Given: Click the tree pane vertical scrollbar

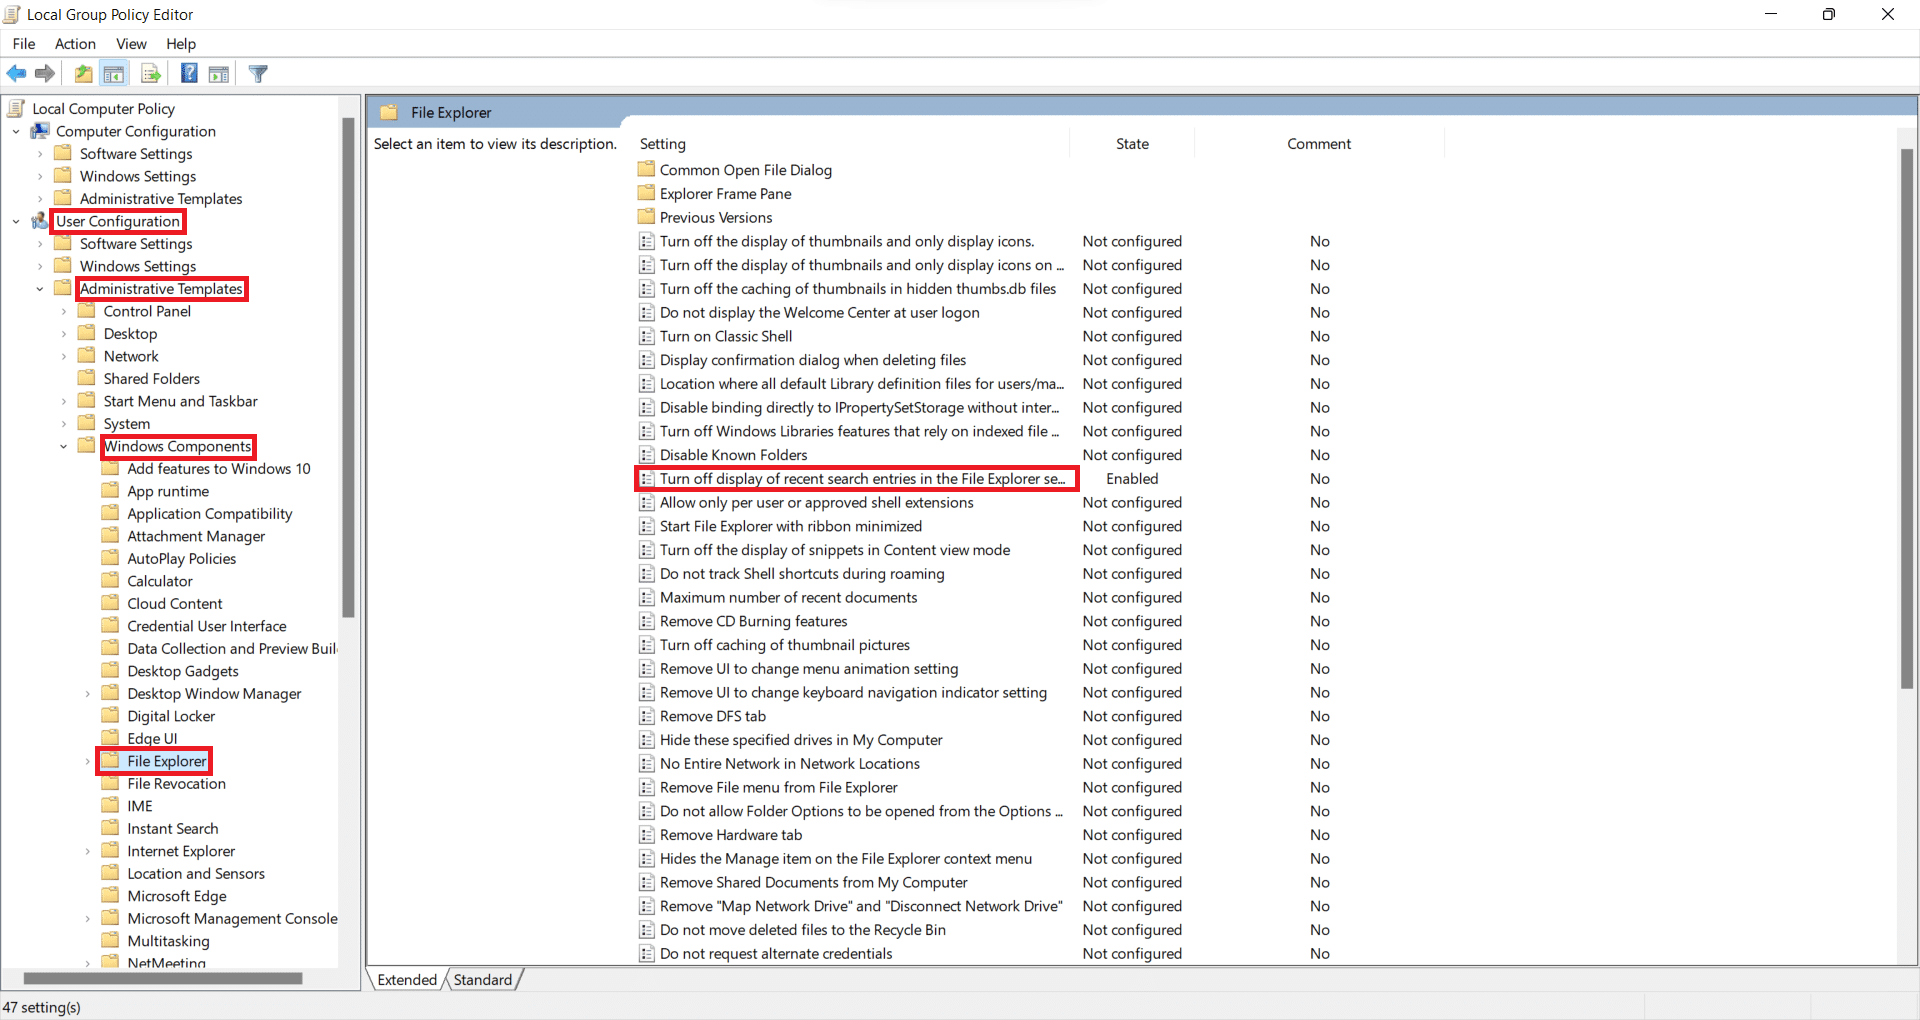Looking at the screenshot, I should tap(348, 366).
